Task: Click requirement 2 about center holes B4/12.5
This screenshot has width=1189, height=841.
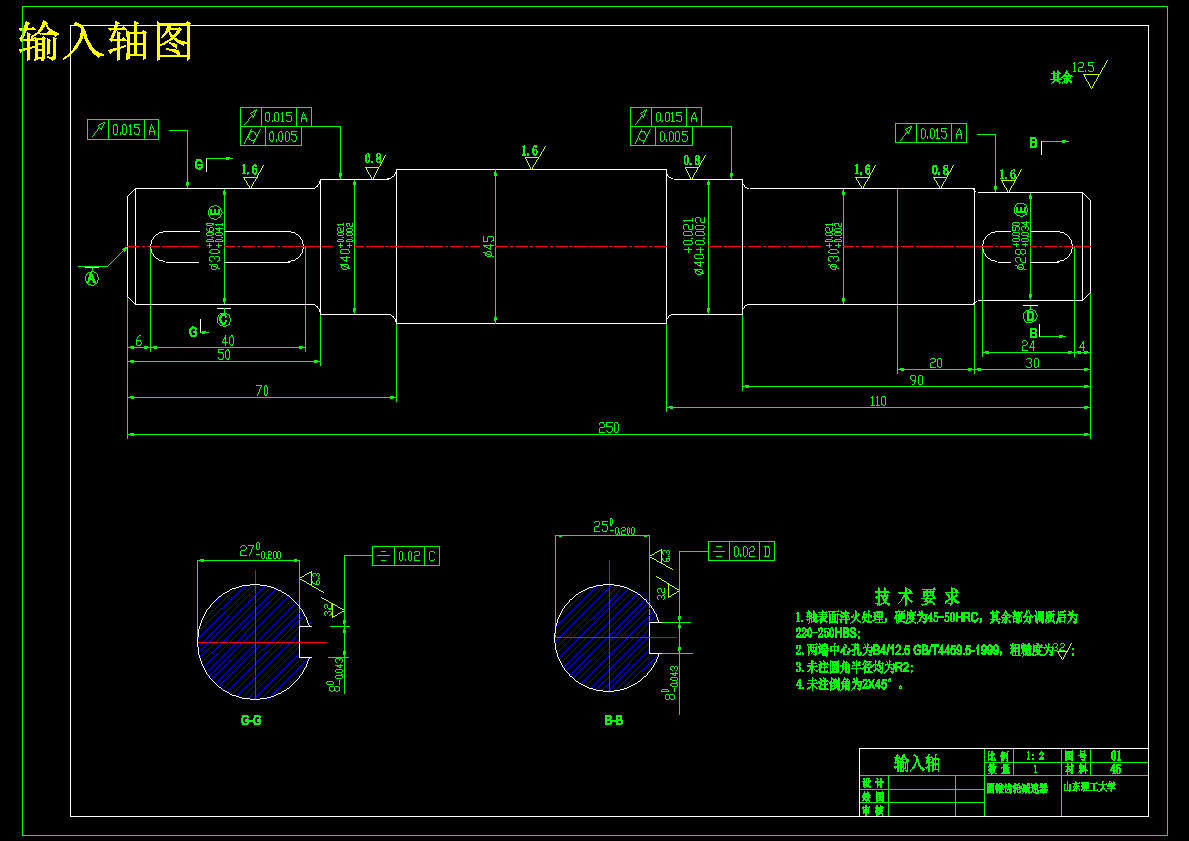Action: pos(935,651)
